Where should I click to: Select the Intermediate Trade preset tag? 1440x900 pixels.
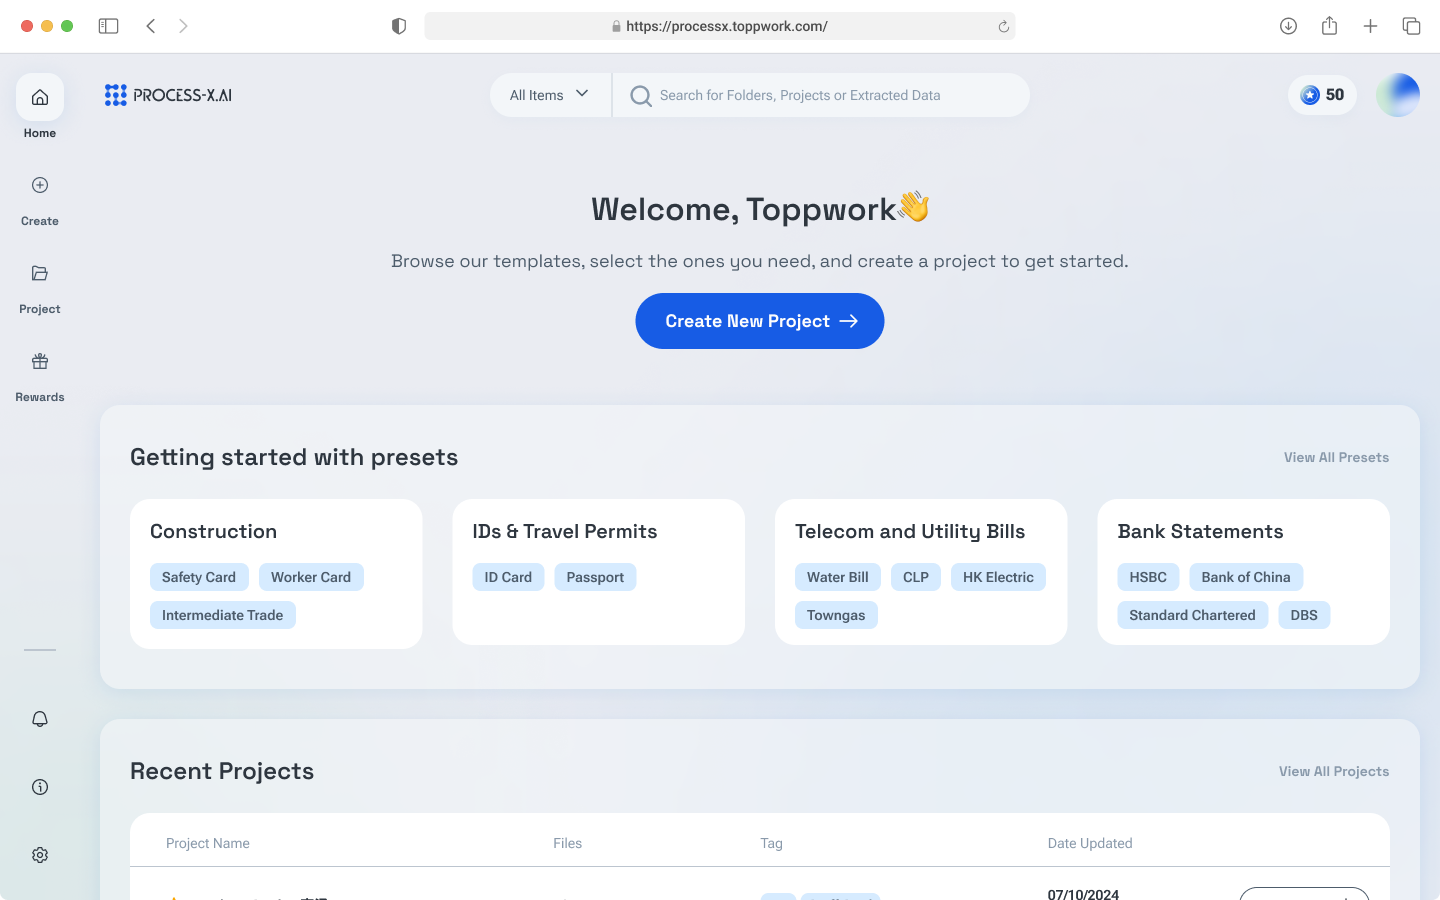tap(223, 615)
